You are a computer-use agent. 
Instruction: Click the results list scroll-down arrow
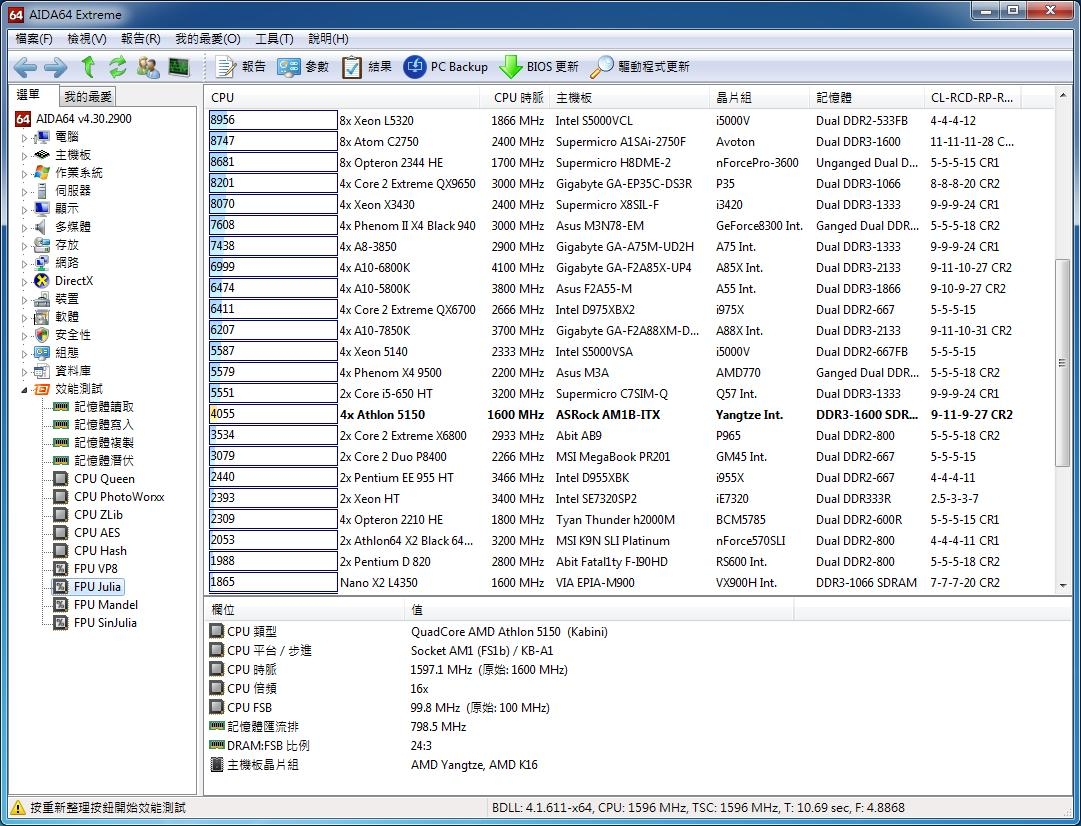[1062, 585]
